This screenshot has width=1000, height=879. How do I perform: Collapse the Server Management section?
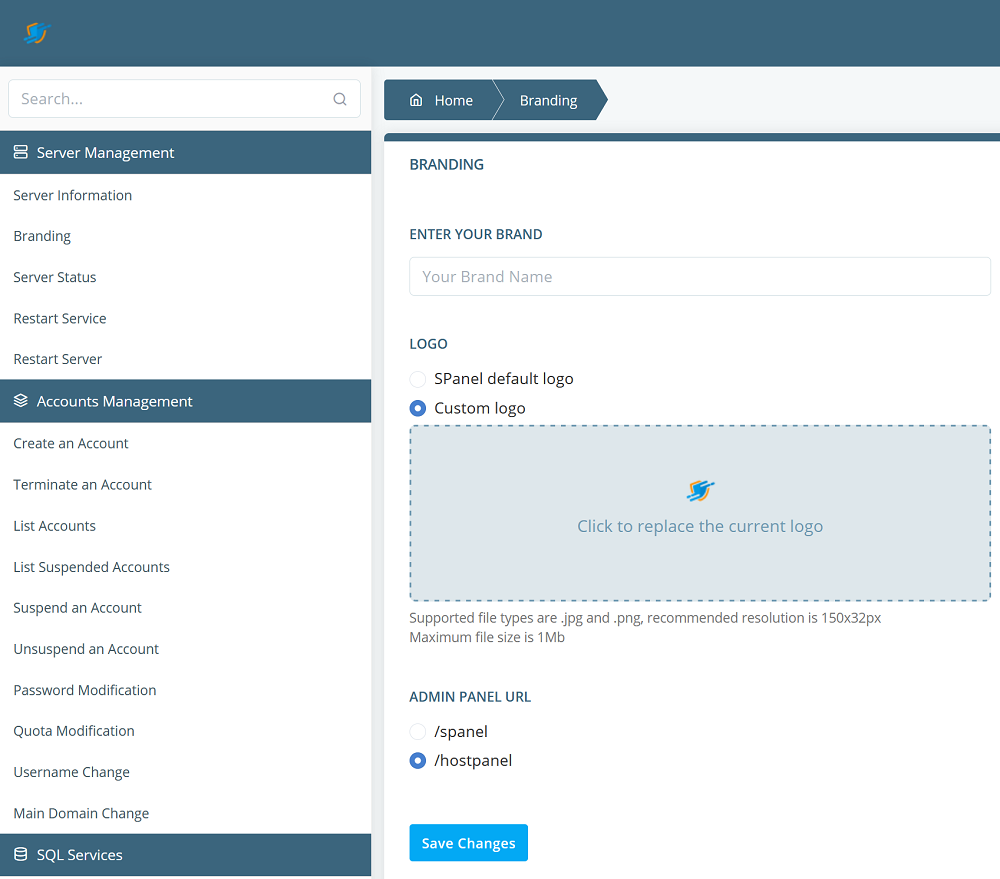[186, 152]
